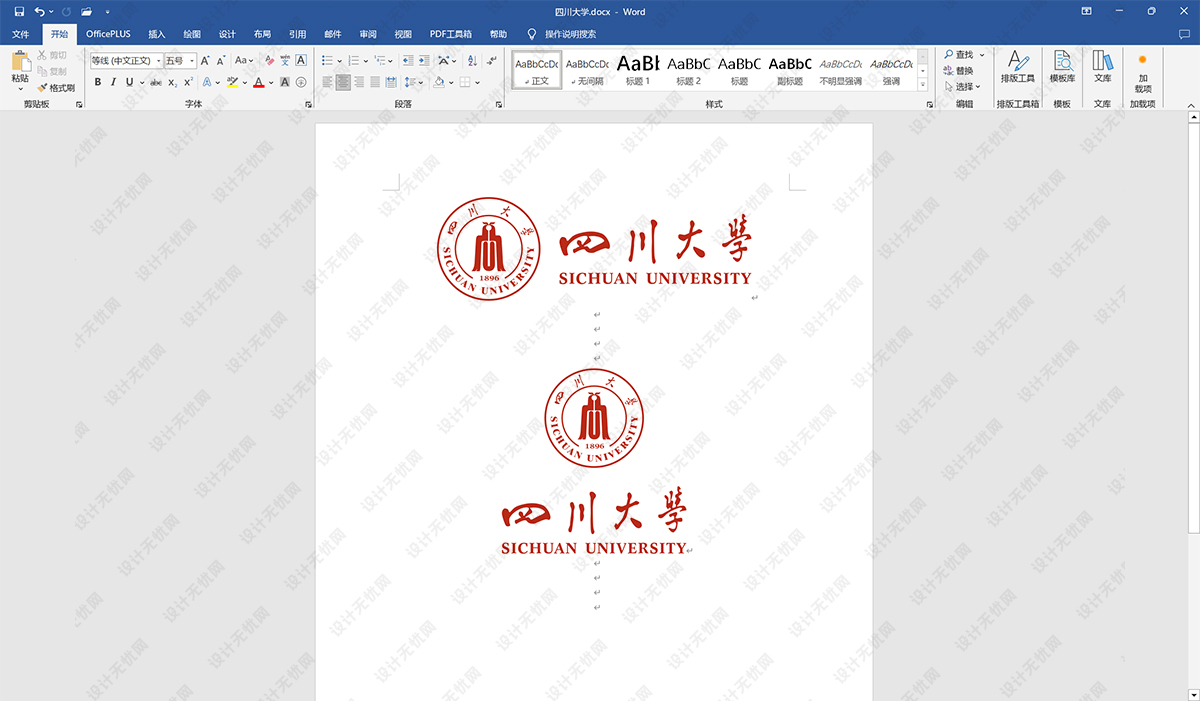Increase the font size

click(x=205, y=61)
